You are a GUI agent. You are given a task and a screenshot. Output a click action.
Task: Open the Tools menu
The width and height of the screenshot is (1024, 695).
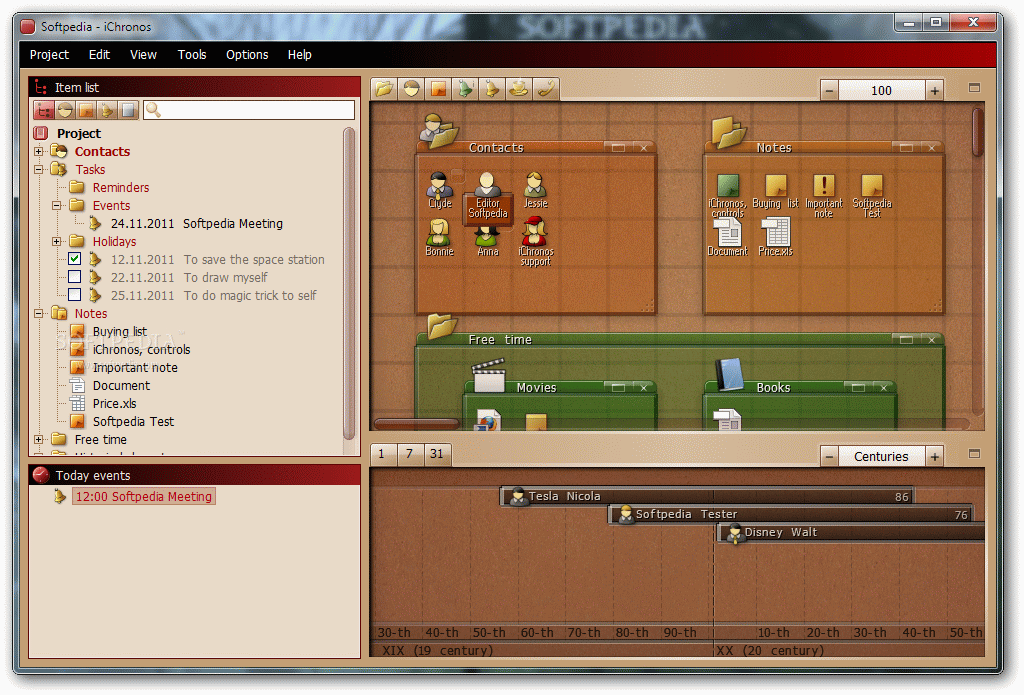[x=192, y=55]
